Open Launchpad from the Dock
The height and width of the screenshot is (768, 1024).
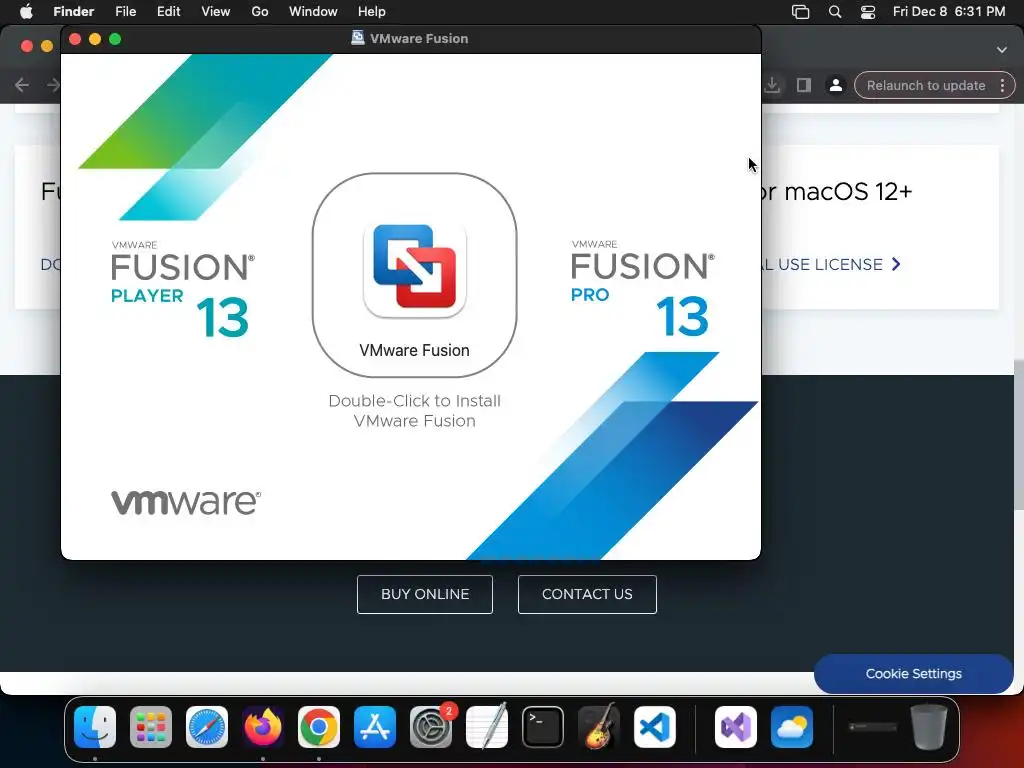tap(151, 727)
